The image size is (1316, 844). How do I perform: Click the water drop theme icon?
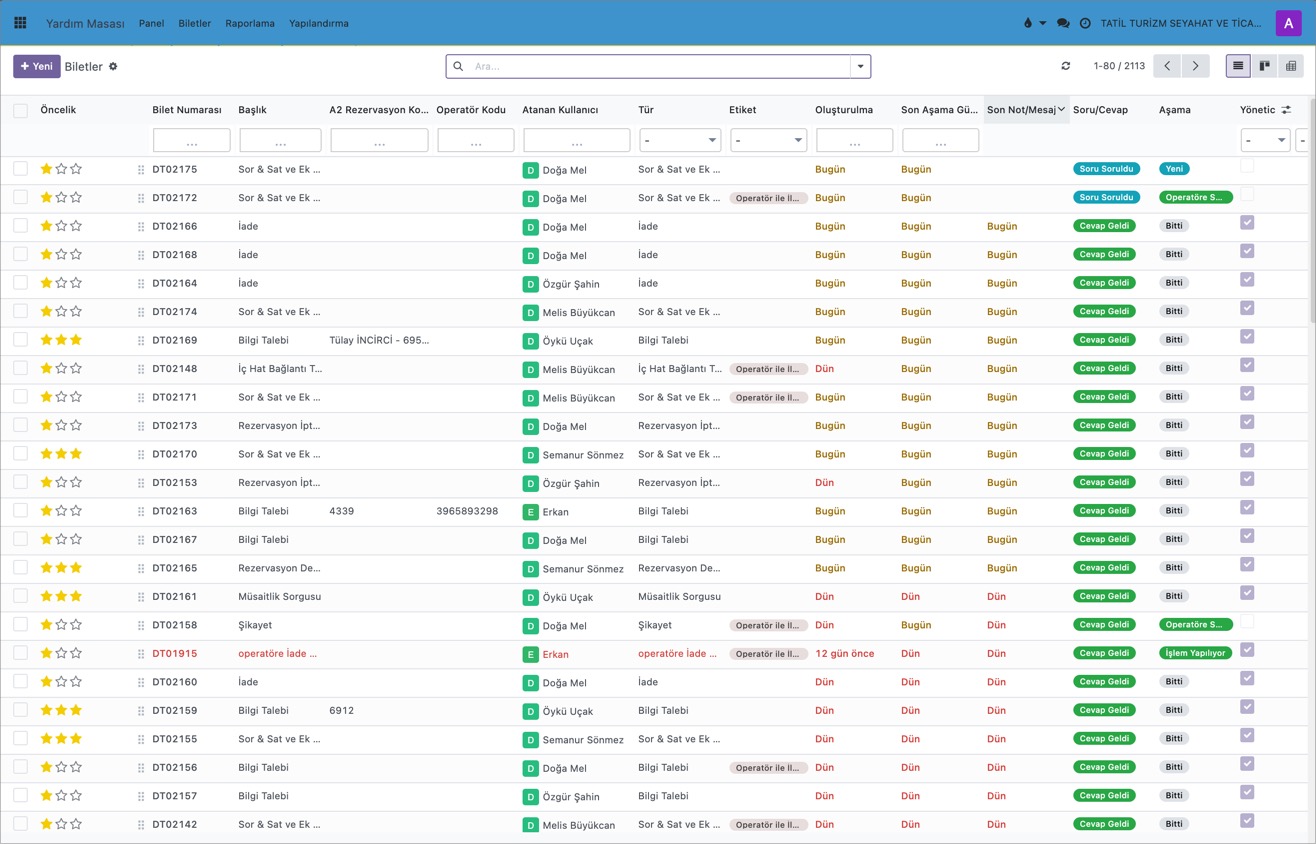pos(1028,23)
